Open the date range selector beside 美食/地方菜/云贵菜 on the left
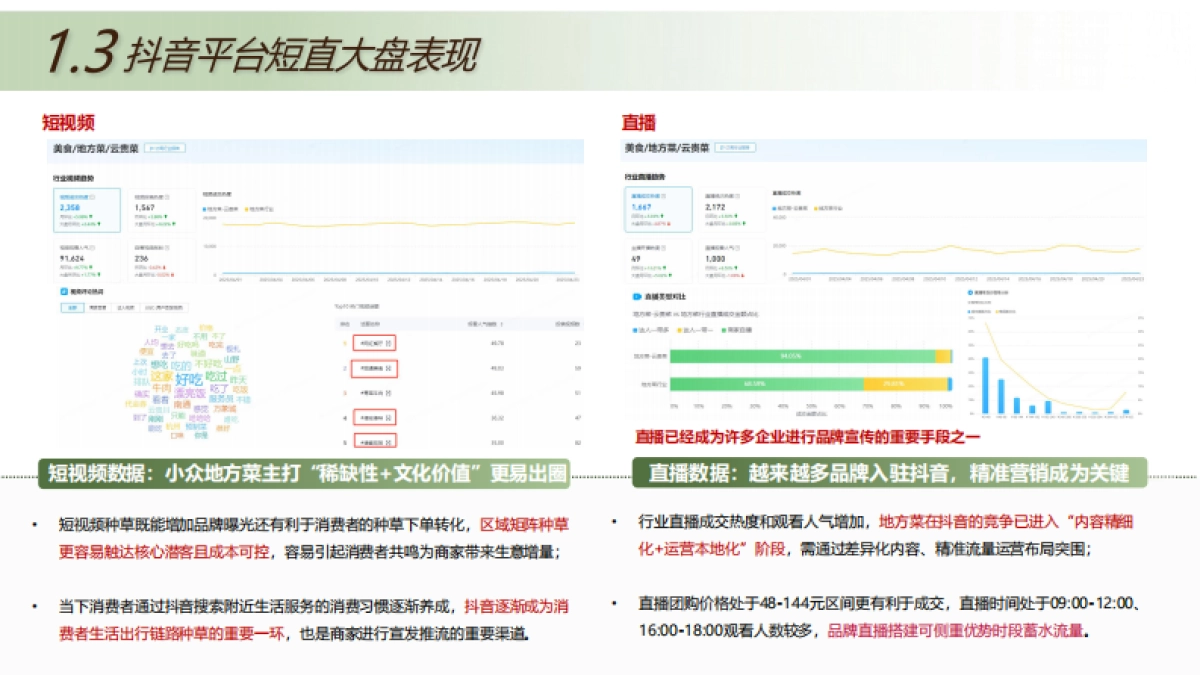Viewport: 1200px width, 675px height. [x=163, y=150]
